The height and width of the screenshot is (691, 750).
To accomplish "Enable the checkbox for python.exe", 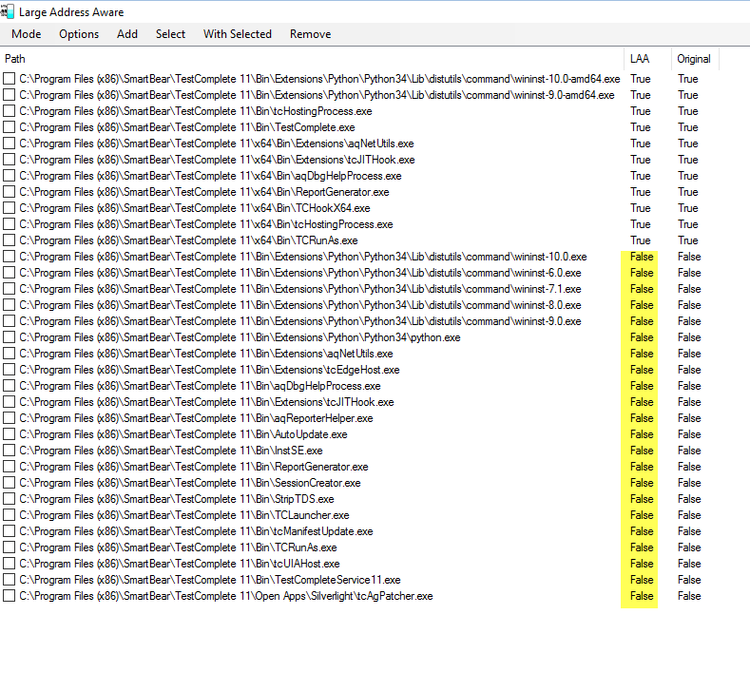I will point(9,338).
